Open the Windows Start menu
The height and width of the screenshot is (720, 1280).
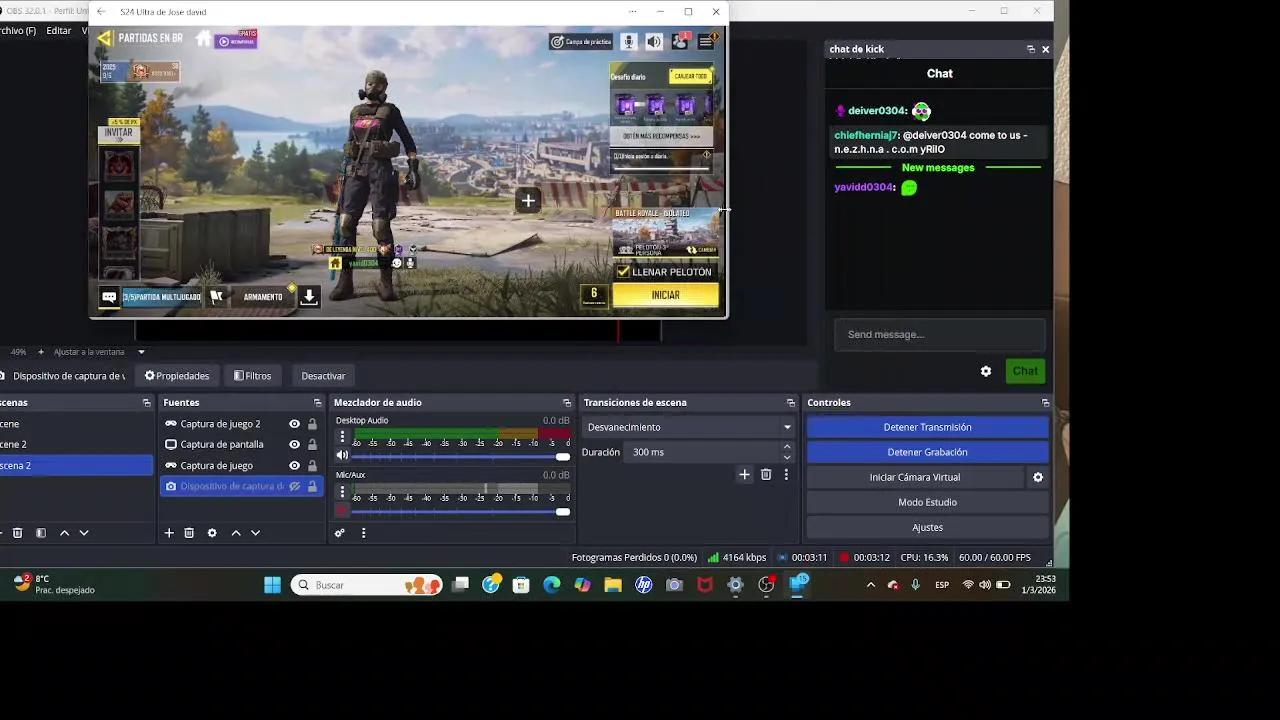[272, 585]
